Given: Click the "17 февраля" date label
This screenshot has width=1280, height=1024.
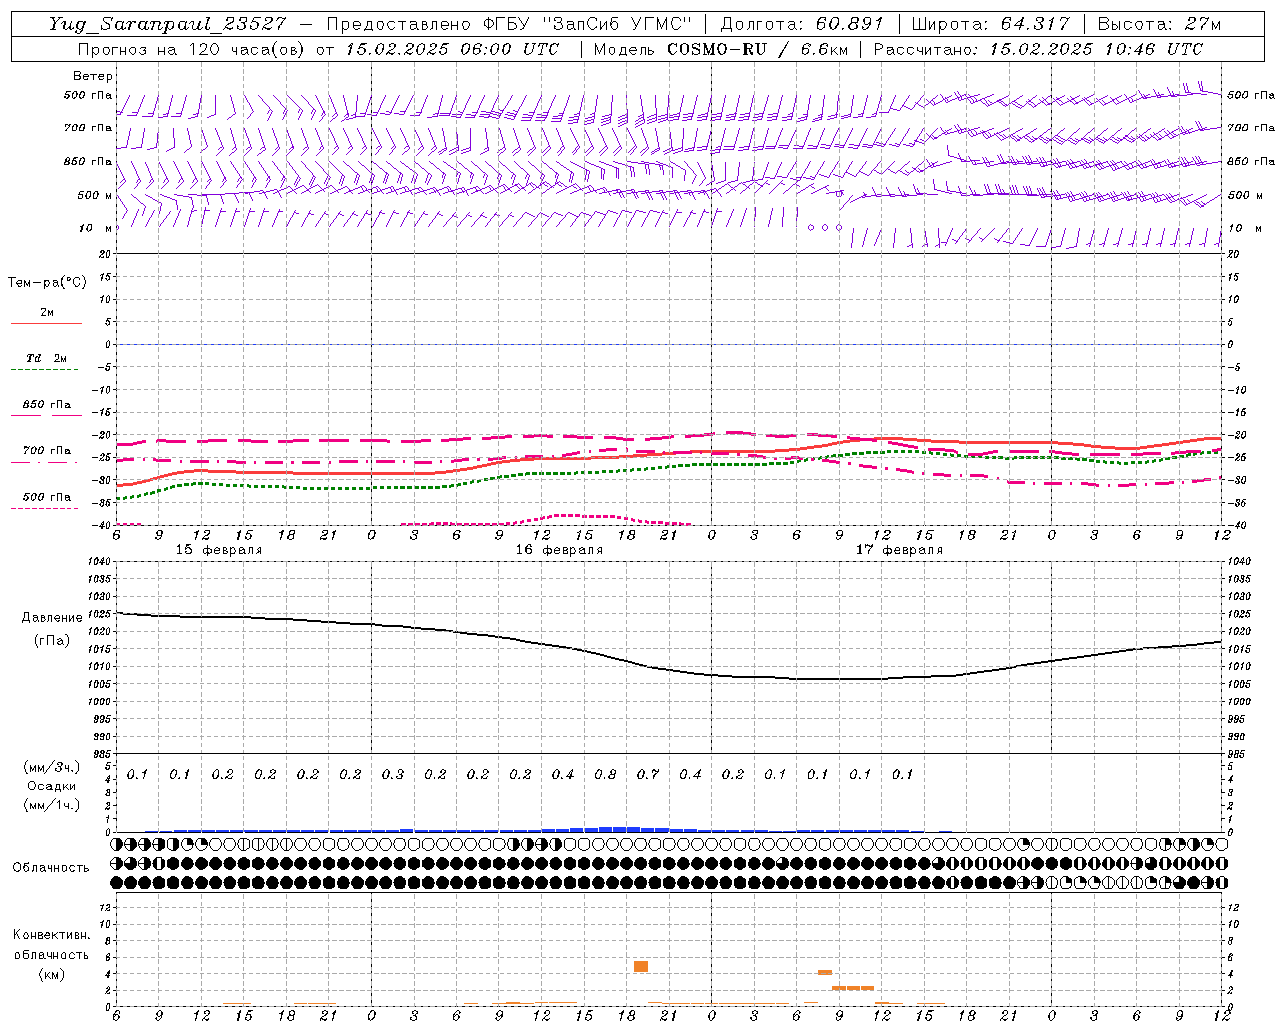Looking at the screenshot, I should (x=899, y=550).
